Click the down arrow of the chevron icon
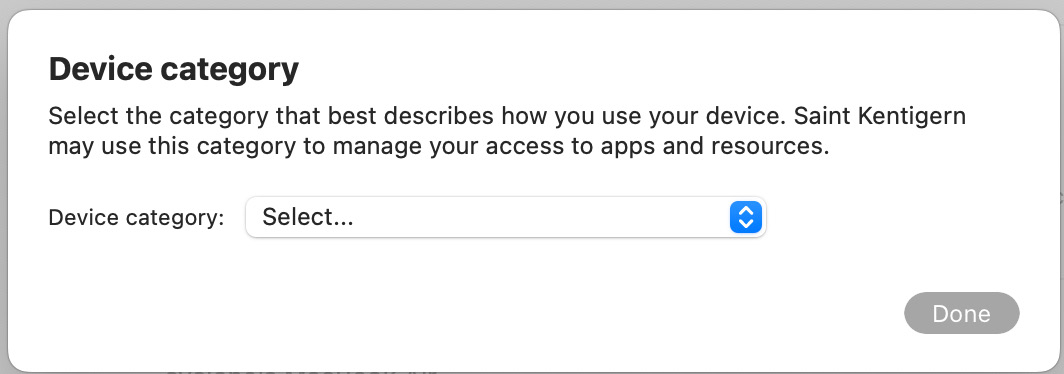Viewport: 1064px width, 374px height. pyautogui.click(x=746, y=225)
